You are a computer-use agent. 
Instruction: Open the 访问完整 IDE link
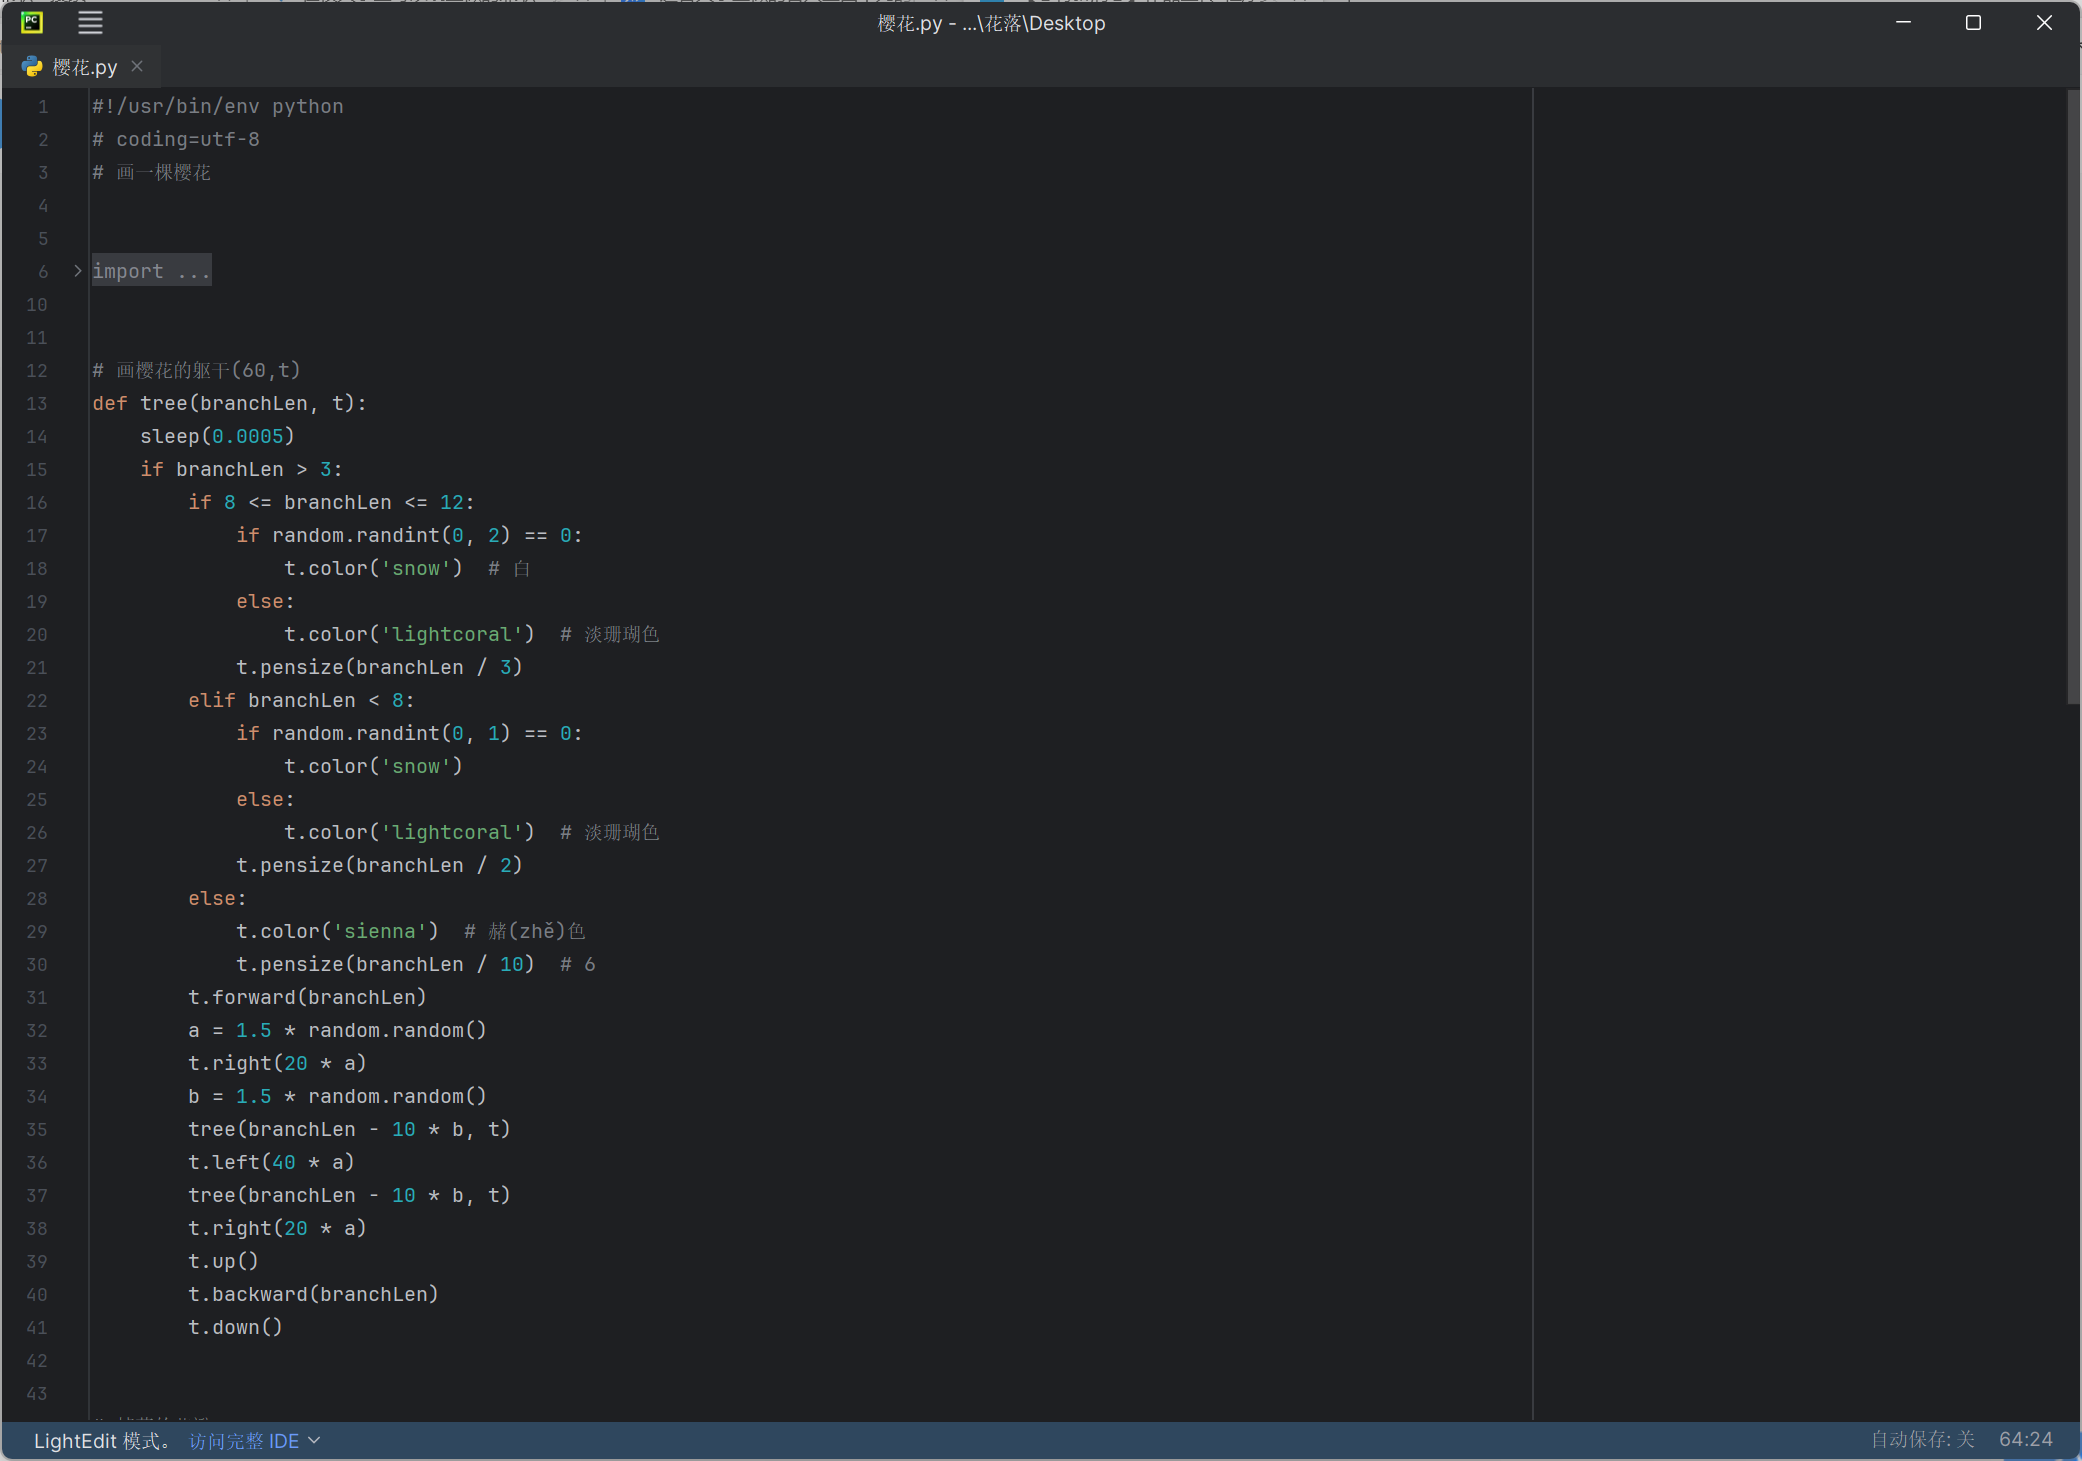pos(244,1441)
